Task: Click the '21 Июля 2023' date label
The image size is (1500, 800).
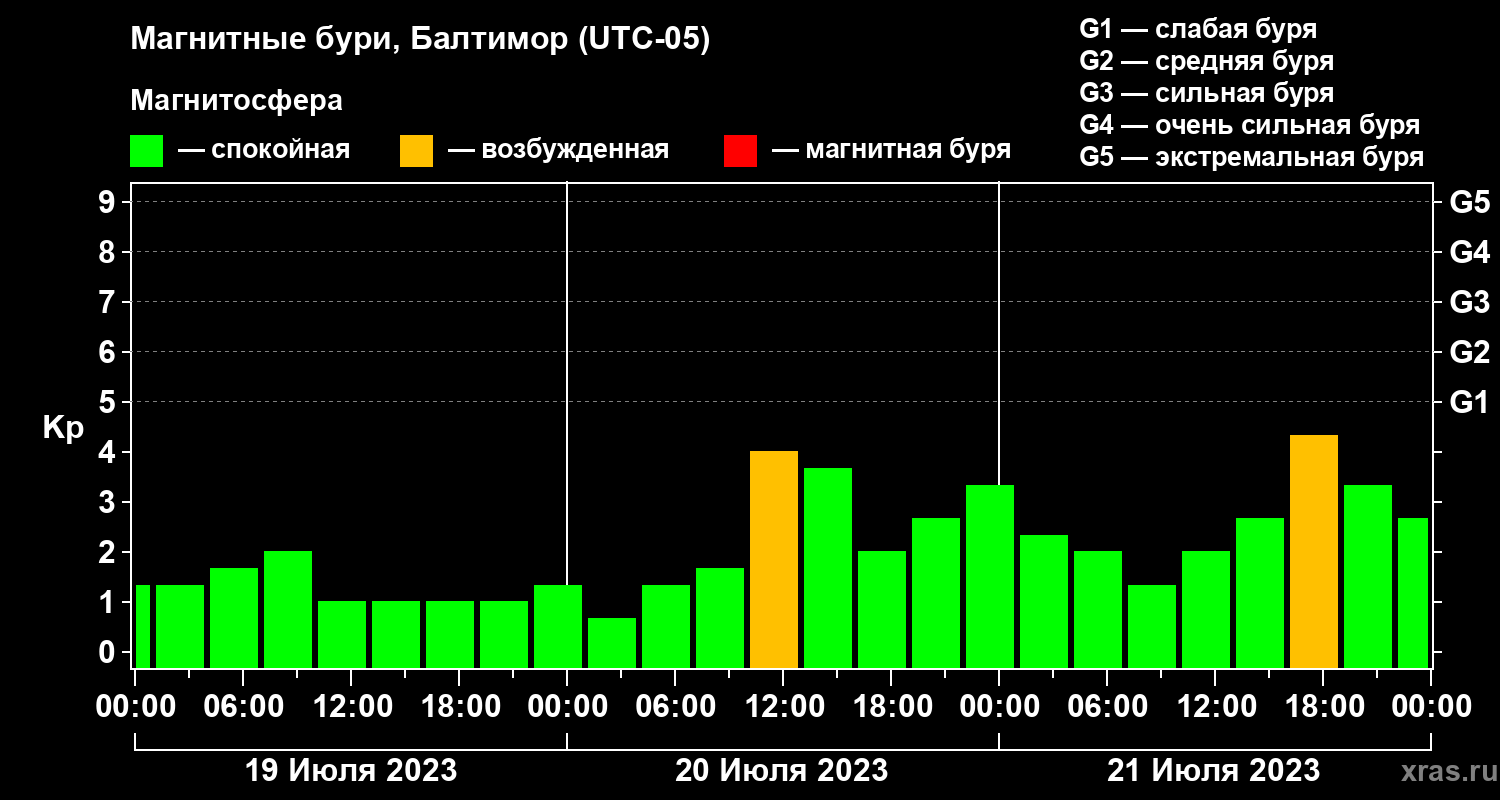Action: [x=1213, y=771]
